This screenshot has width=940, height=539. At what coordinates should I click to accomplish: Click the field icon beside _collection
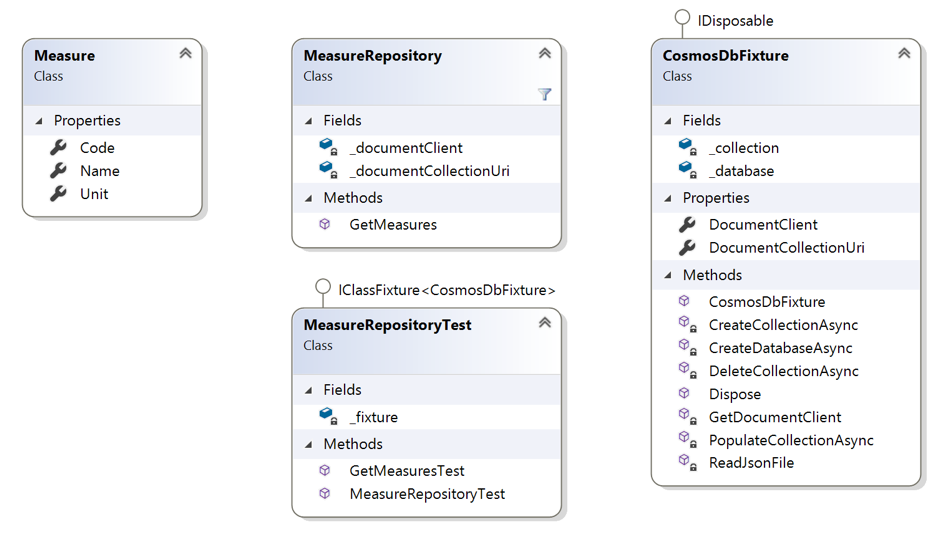point(687,147)
